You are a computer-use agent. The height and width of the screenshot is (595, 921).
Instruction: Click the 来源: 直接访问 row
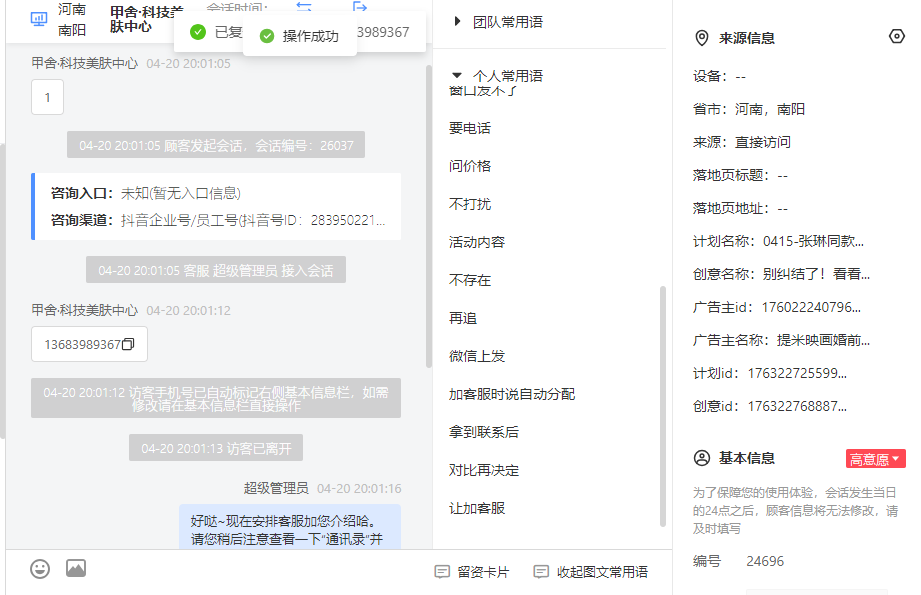coord(742,142)
